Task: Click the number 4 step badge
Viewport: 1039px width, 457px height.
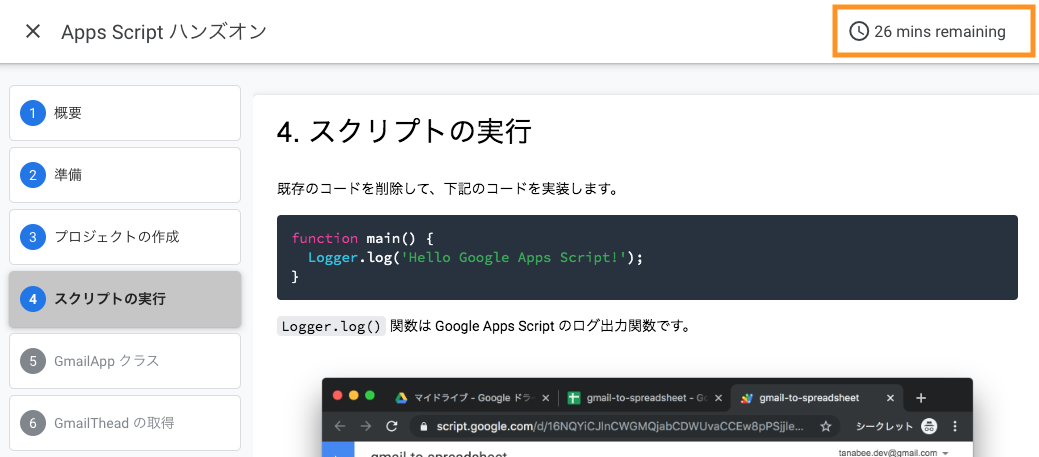Action: pos(32,299)
